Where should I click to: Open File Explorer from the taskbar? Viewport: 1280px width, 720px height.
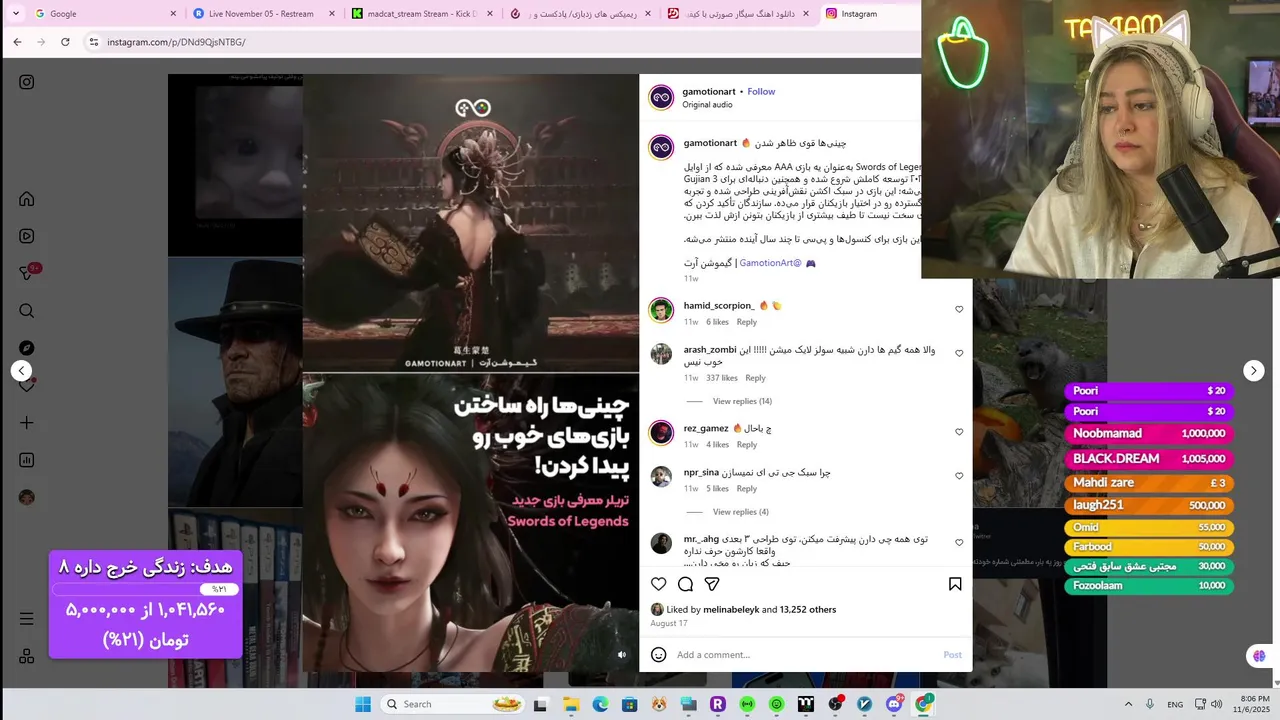(x=570, y=704)
